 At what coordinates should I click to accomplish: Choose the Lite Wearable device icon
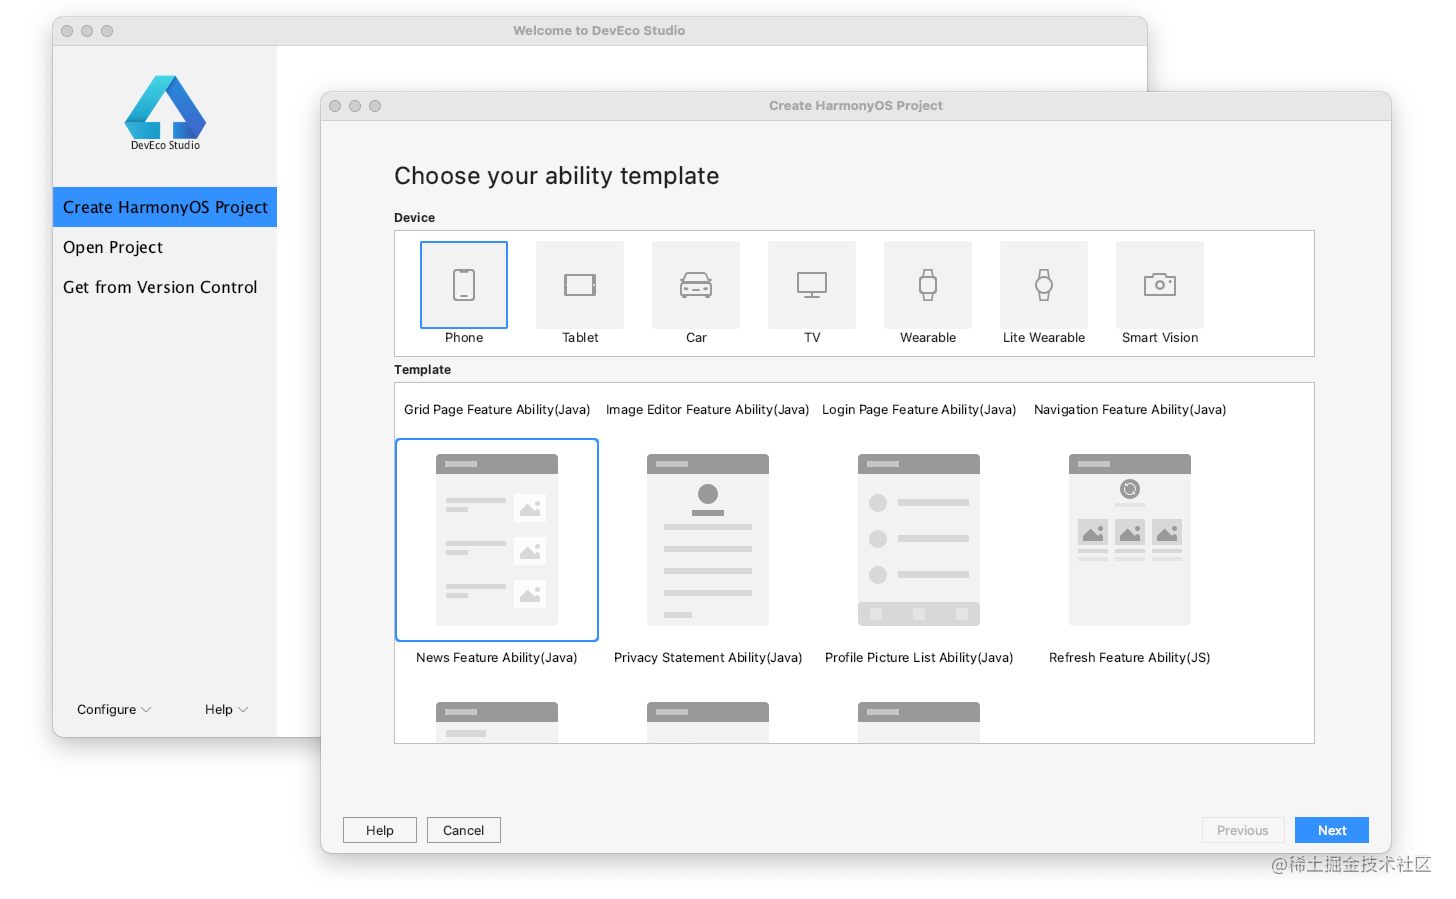pyautogui.click(x=1044, y=285)
